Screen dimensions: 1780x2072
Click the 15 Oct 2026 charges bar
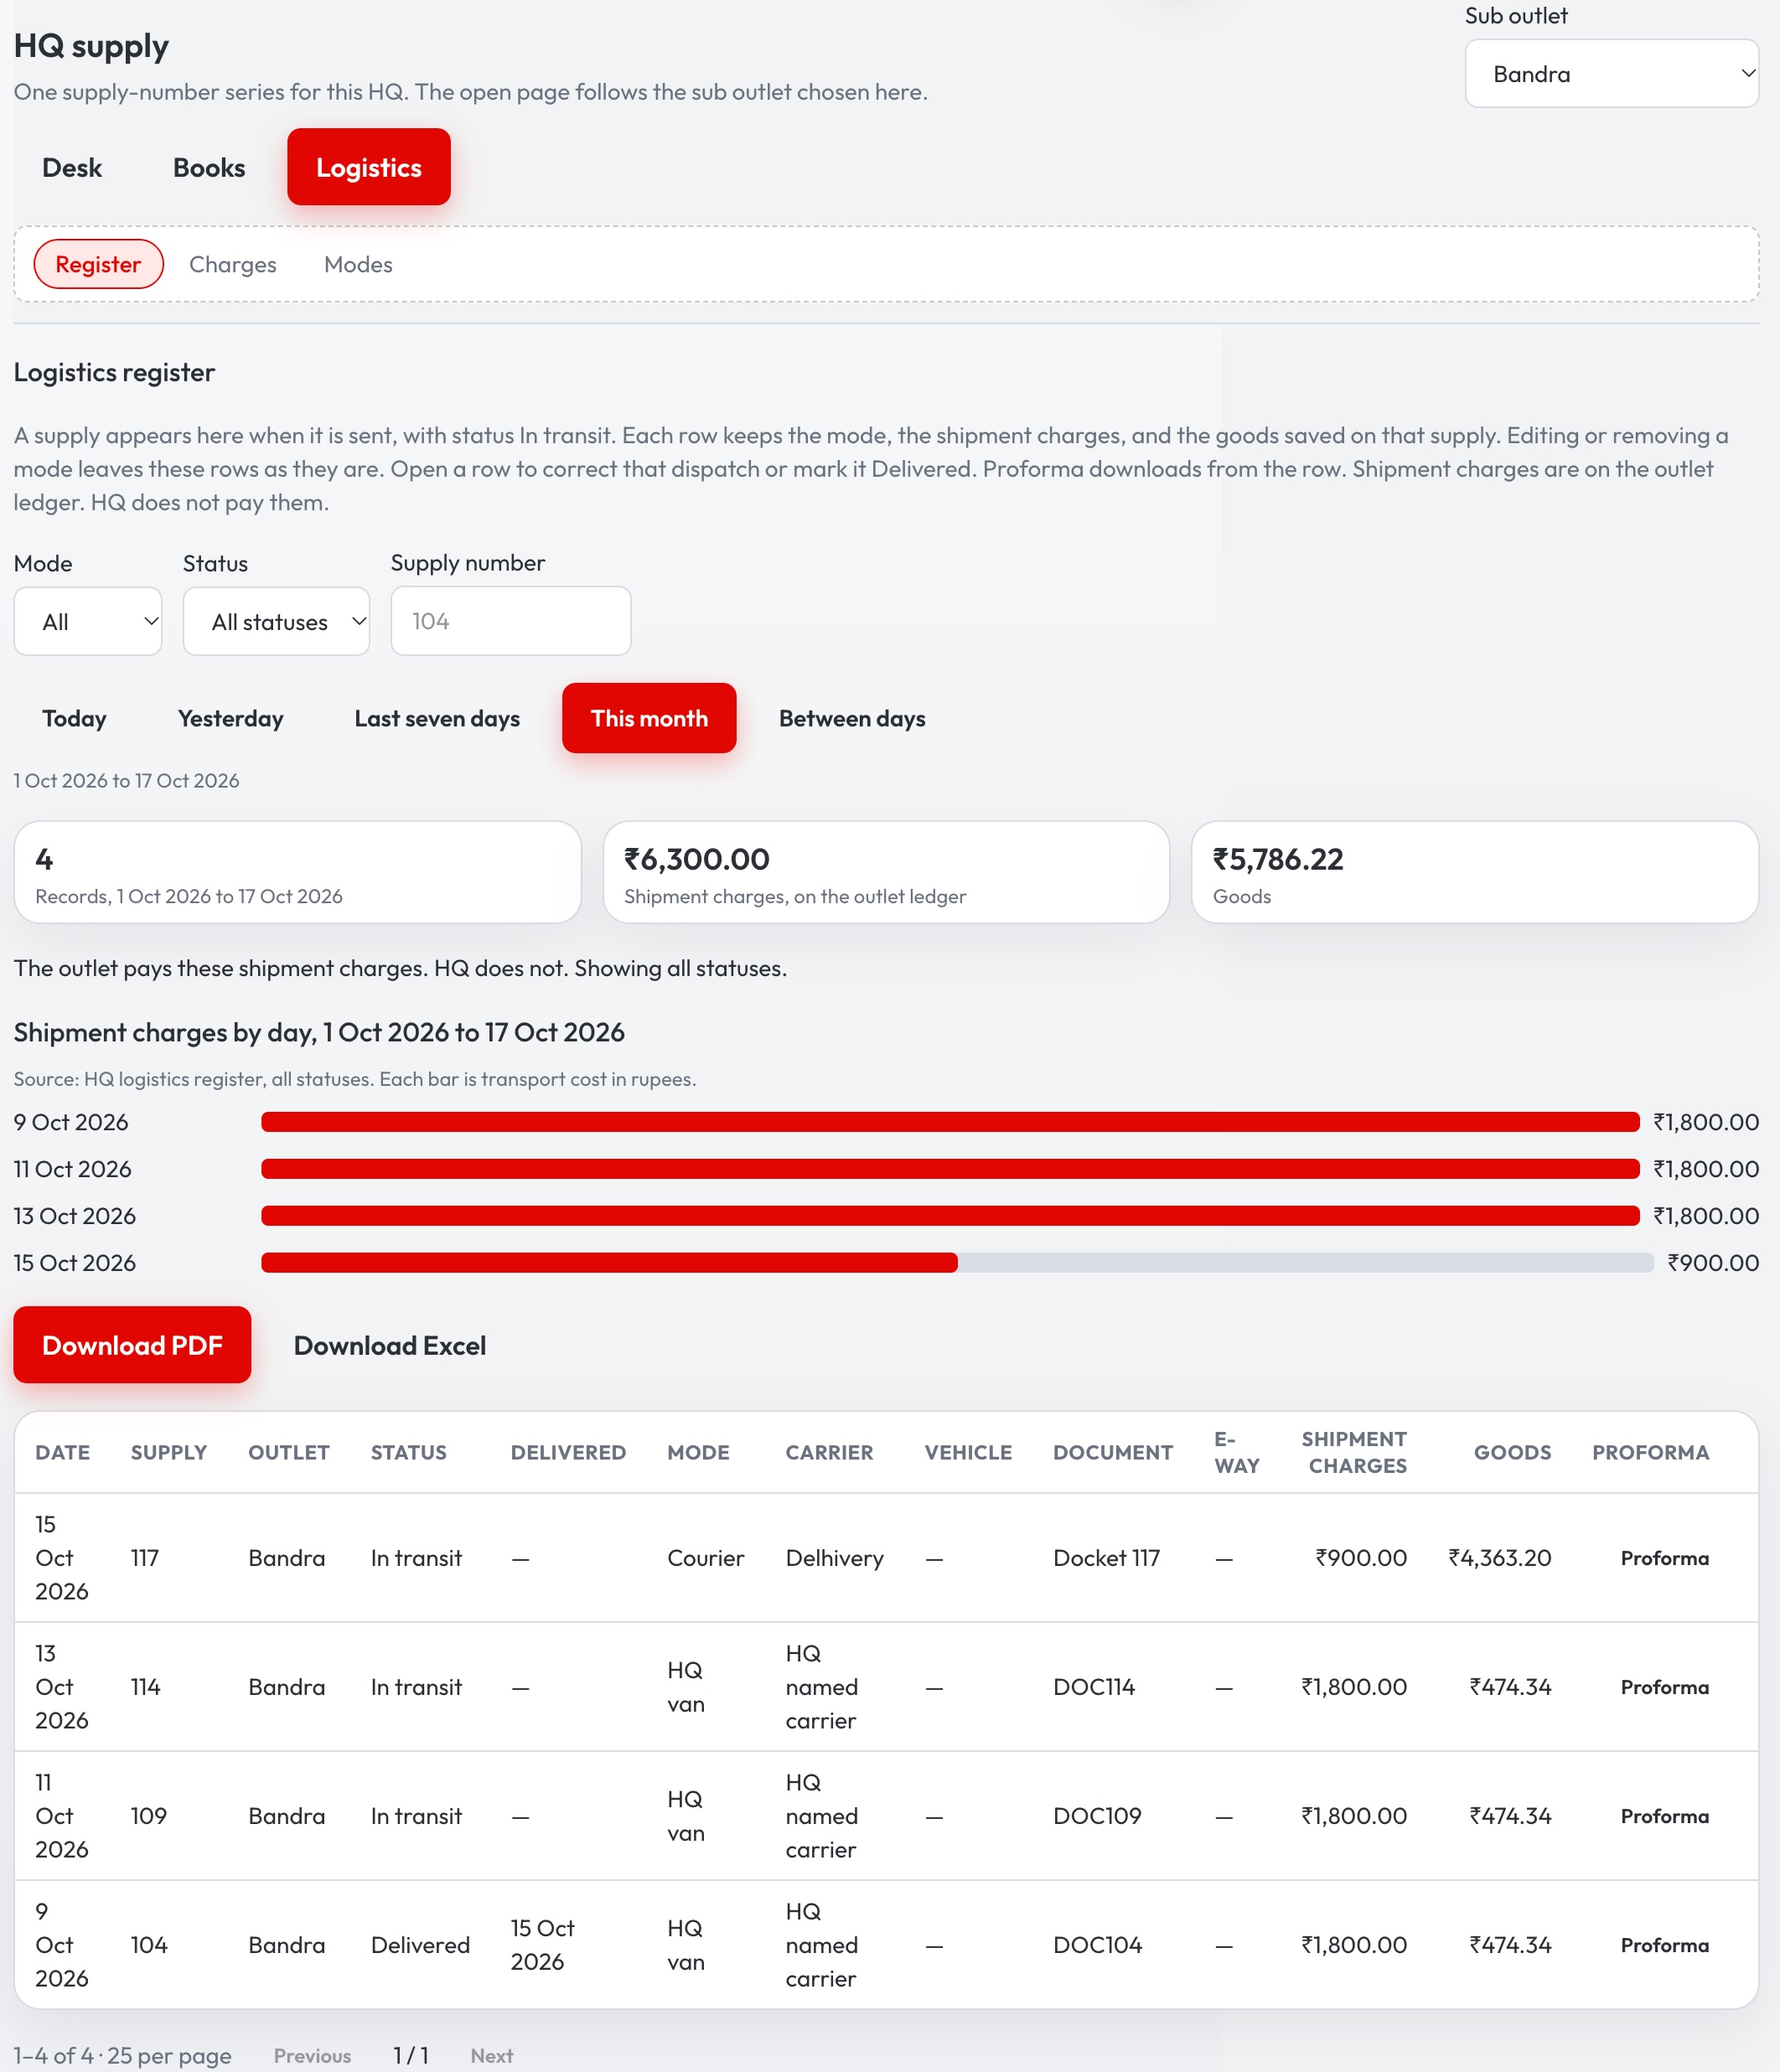pos(957,1263)
